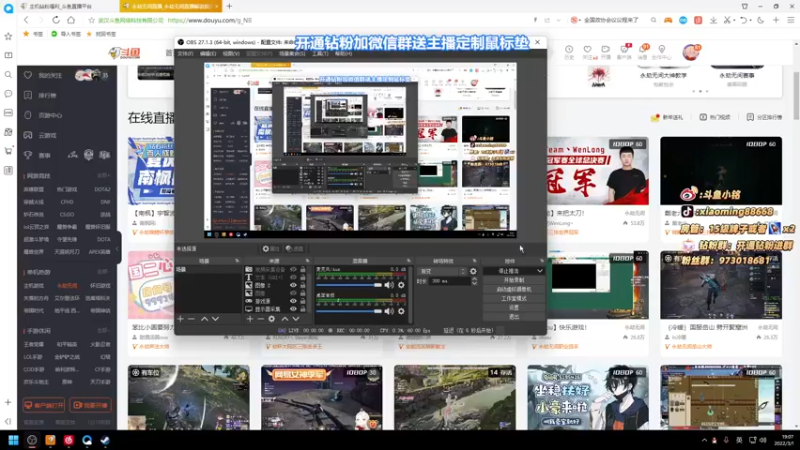Open microphone channel settings gear
The image size is (800, 450).
(402, 285)
